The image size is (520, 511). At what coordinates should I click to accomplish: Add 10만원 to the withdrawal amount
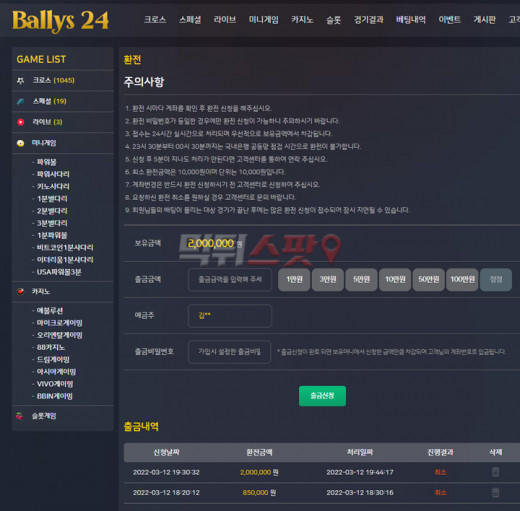[x=395, y=279]
